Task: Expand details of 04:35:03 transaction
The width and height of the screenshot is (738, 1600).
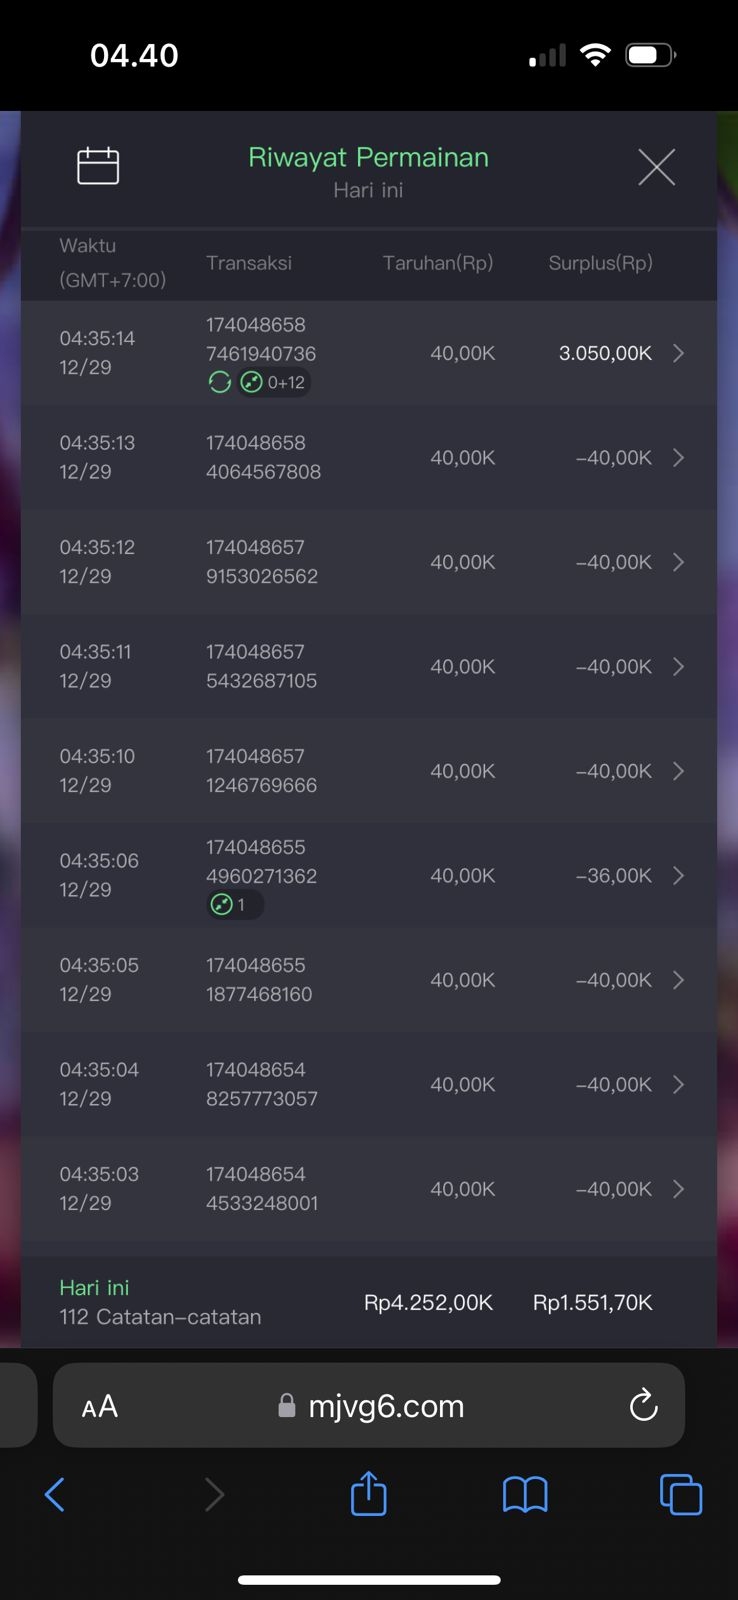Action: click(678, 1189)
